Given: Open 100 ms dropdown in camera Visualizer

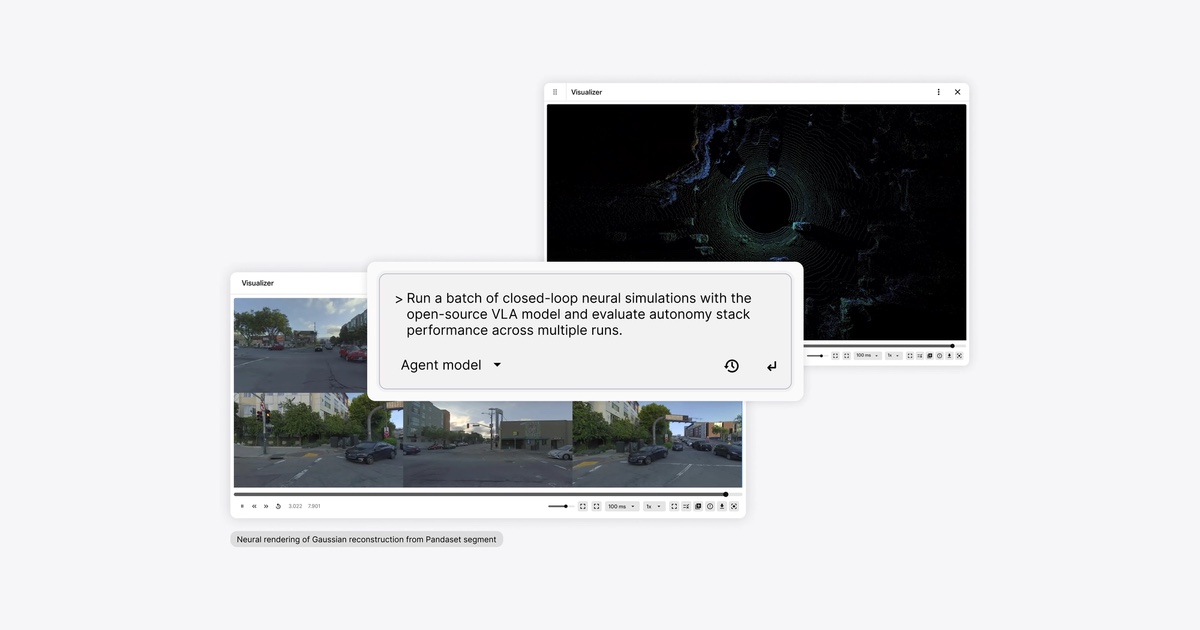Looking at the screenshot, I should coord(622,506).
